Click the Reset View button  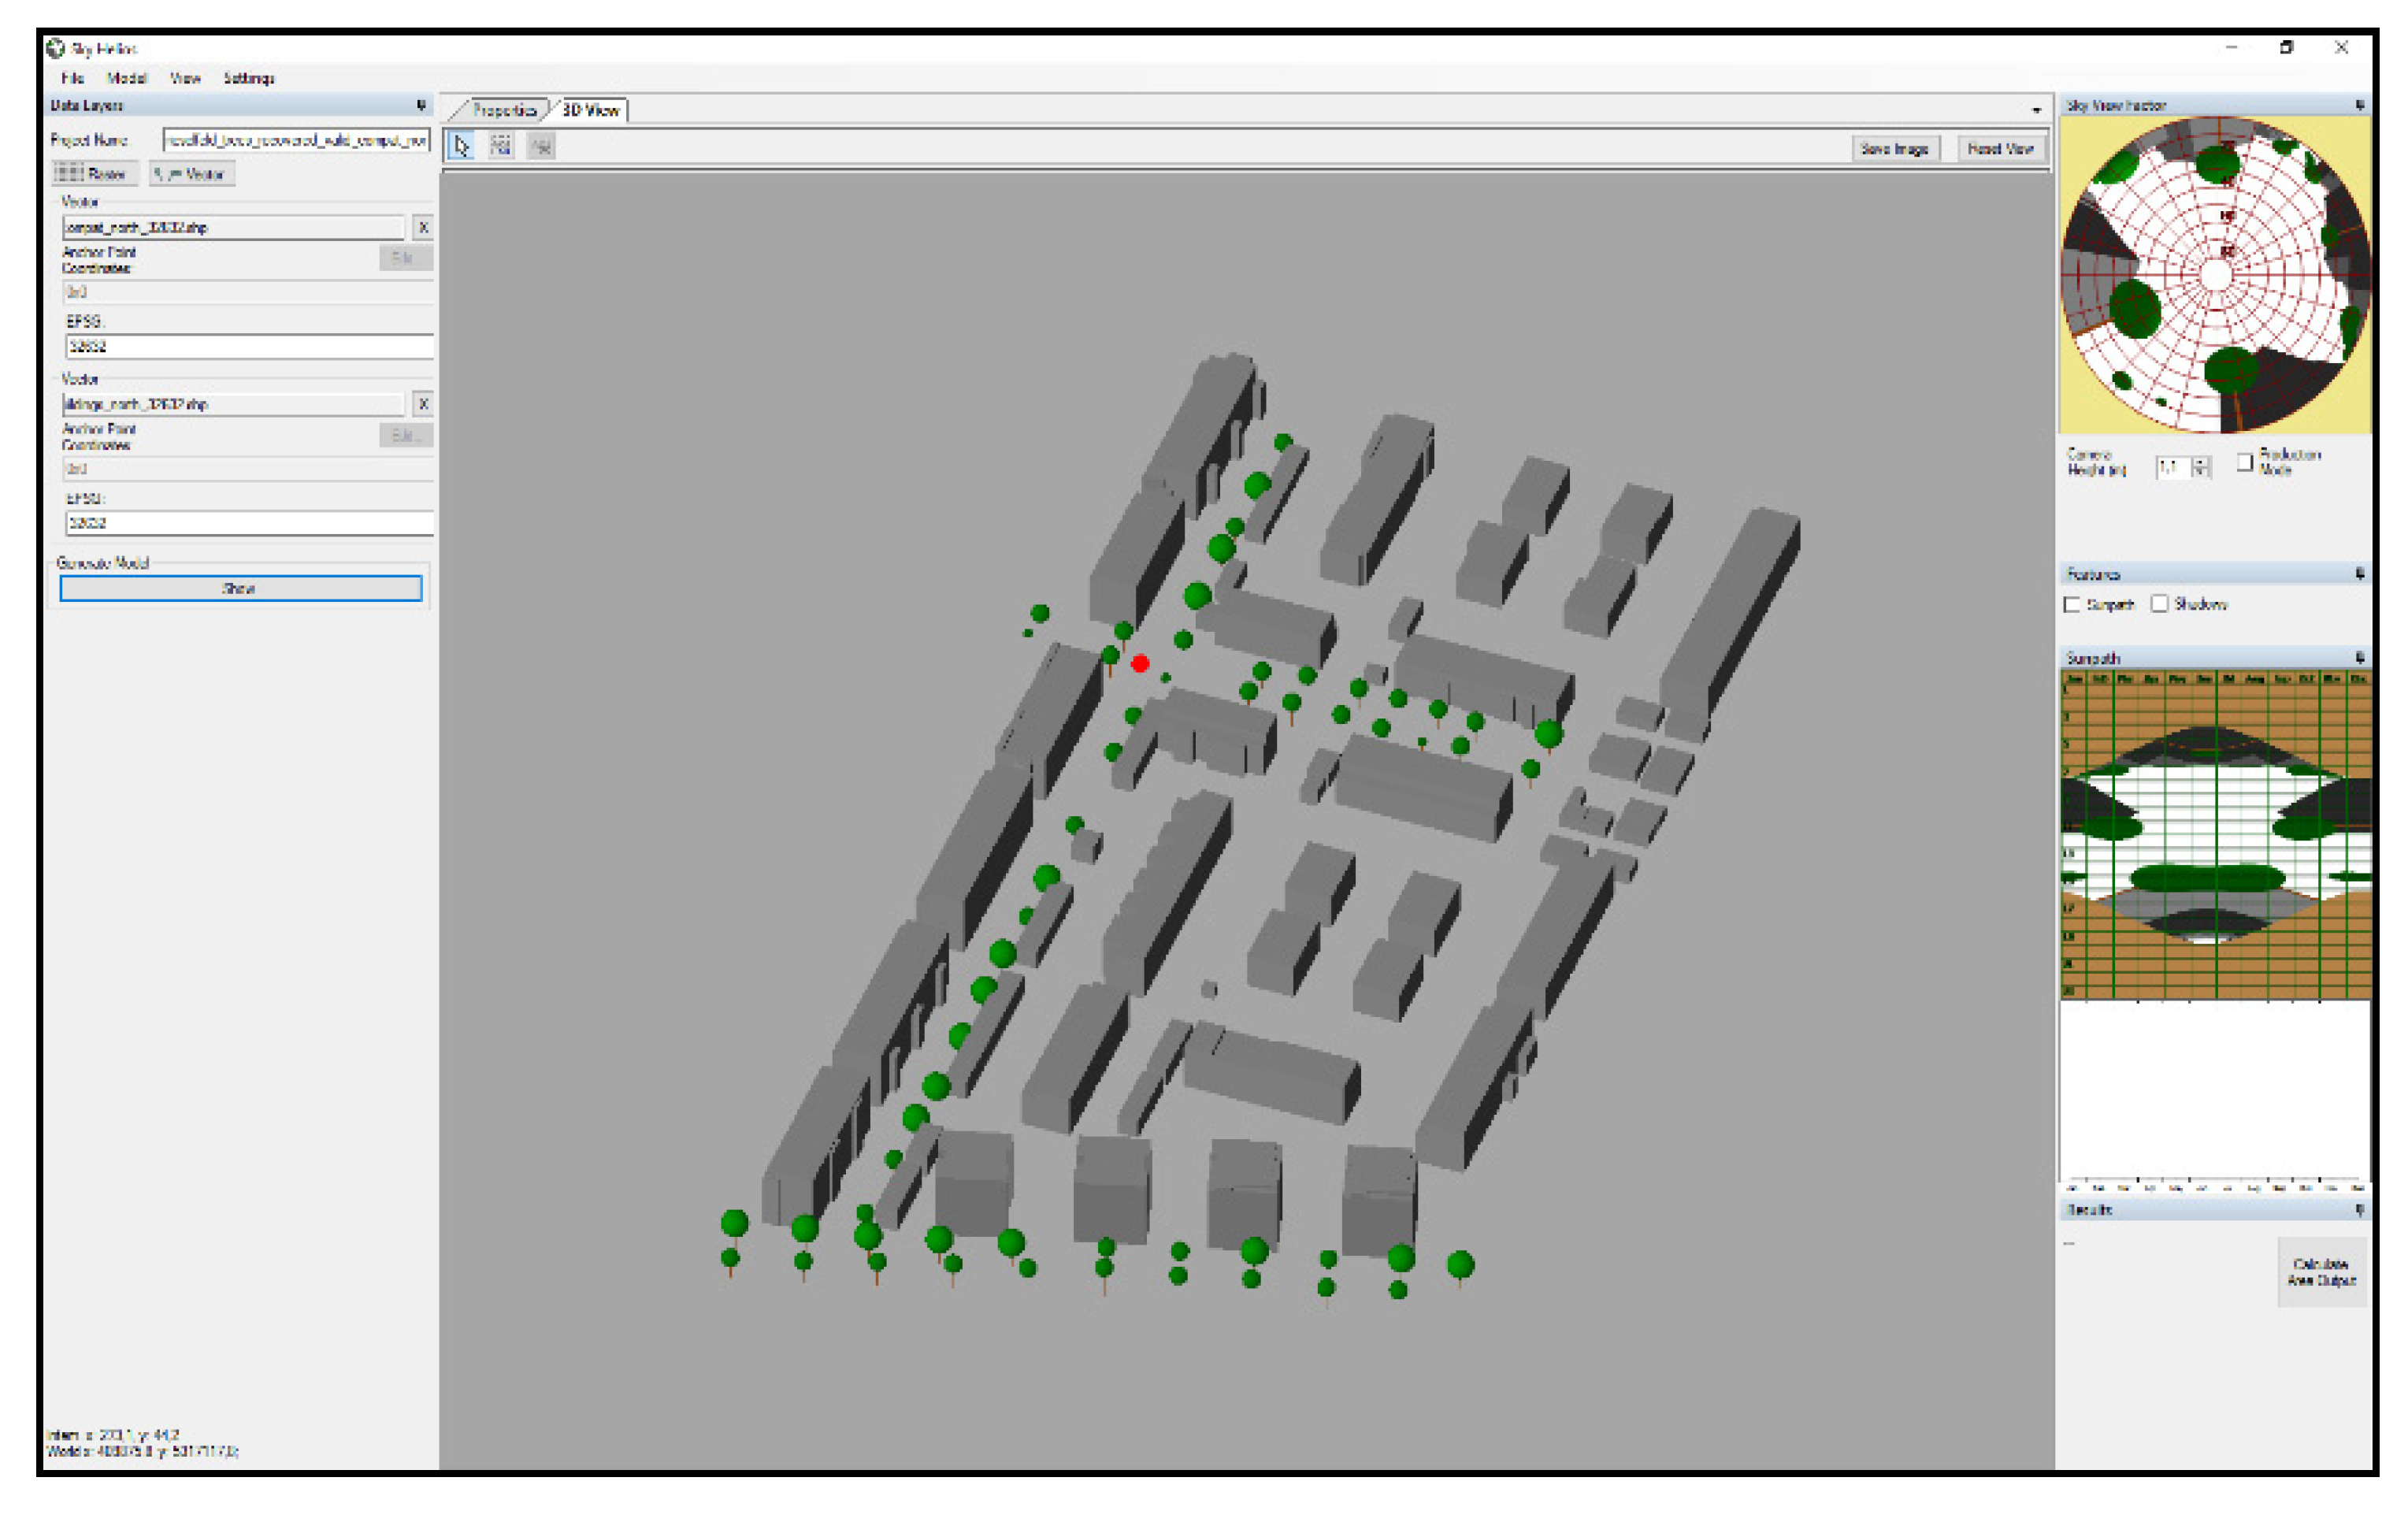(x=2000, y=148)
